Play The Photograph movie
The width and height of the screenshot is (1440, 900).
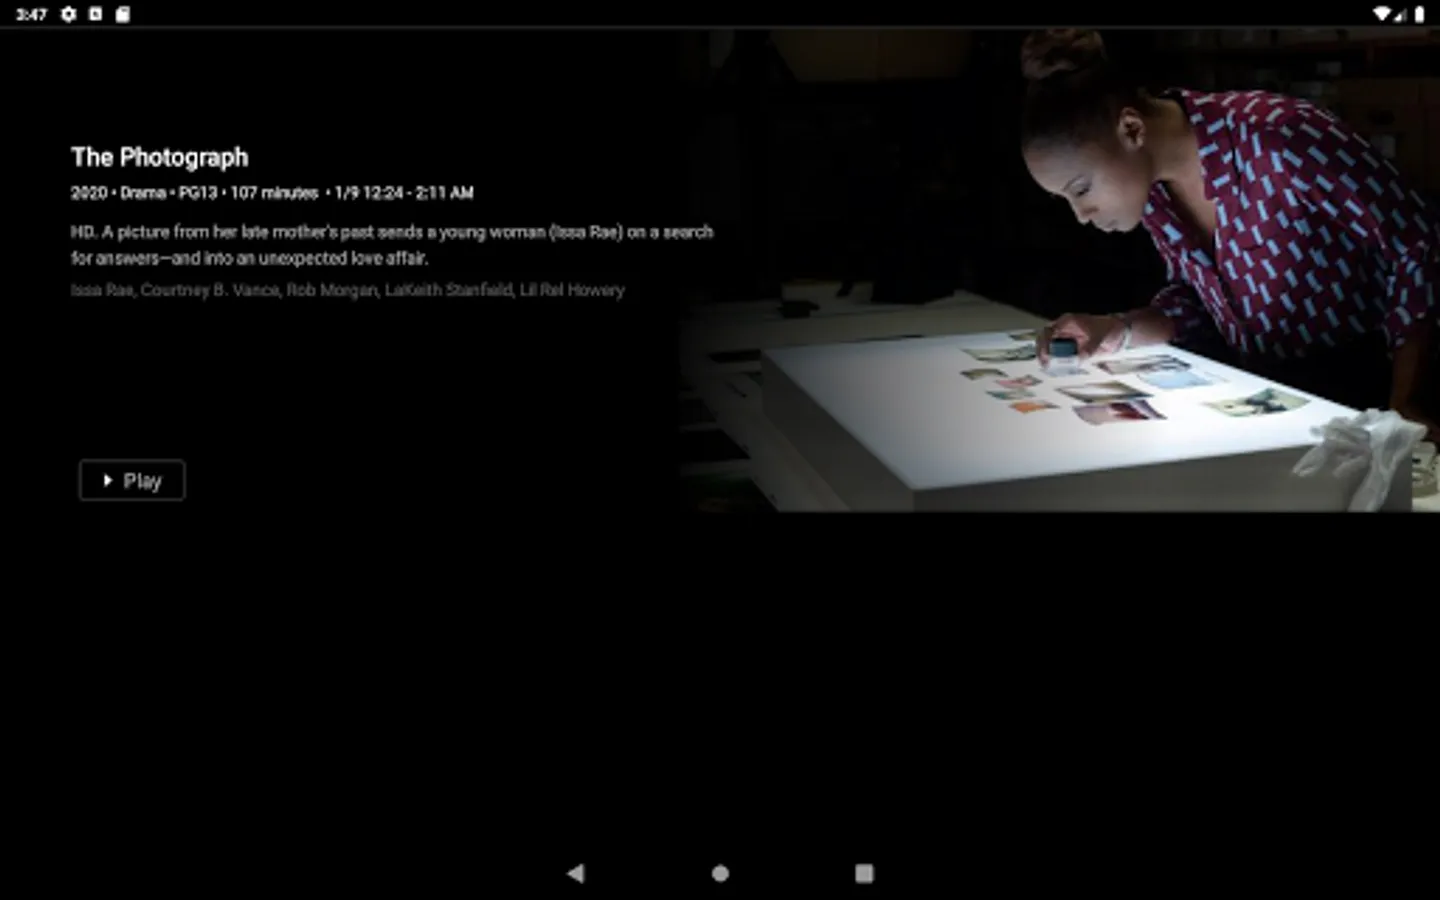coord(132,481)
